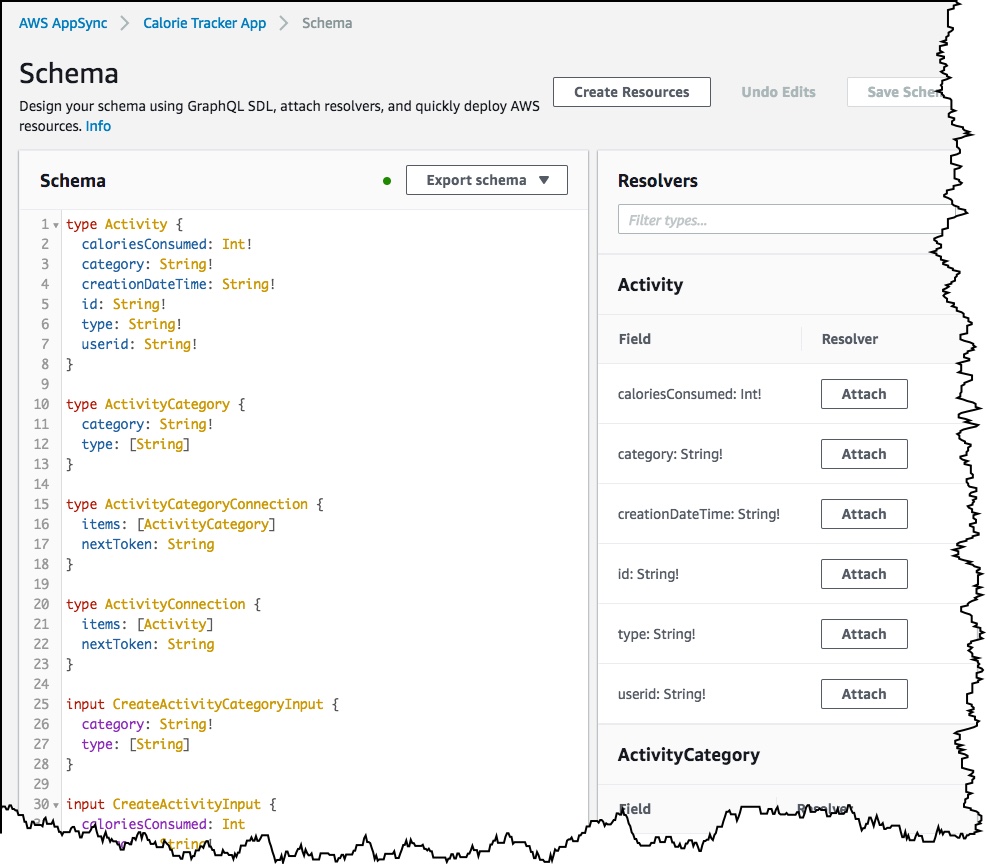Click code line 'id: String!' at line 5
The image size is (987, 864).
click(x=123, y=304)
